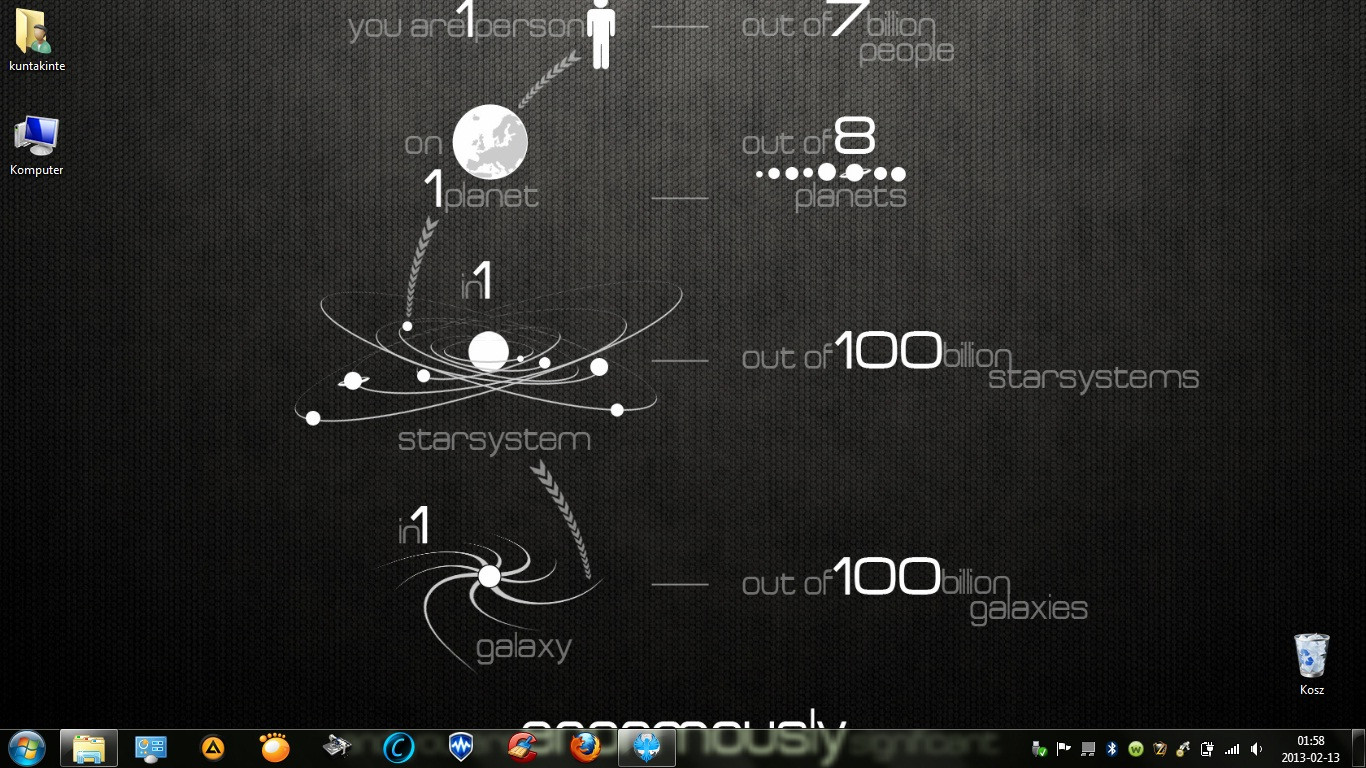Click the Control Panel taskbar icon
This screenshot has width=1366, height=768.
(x=151, y=747)
